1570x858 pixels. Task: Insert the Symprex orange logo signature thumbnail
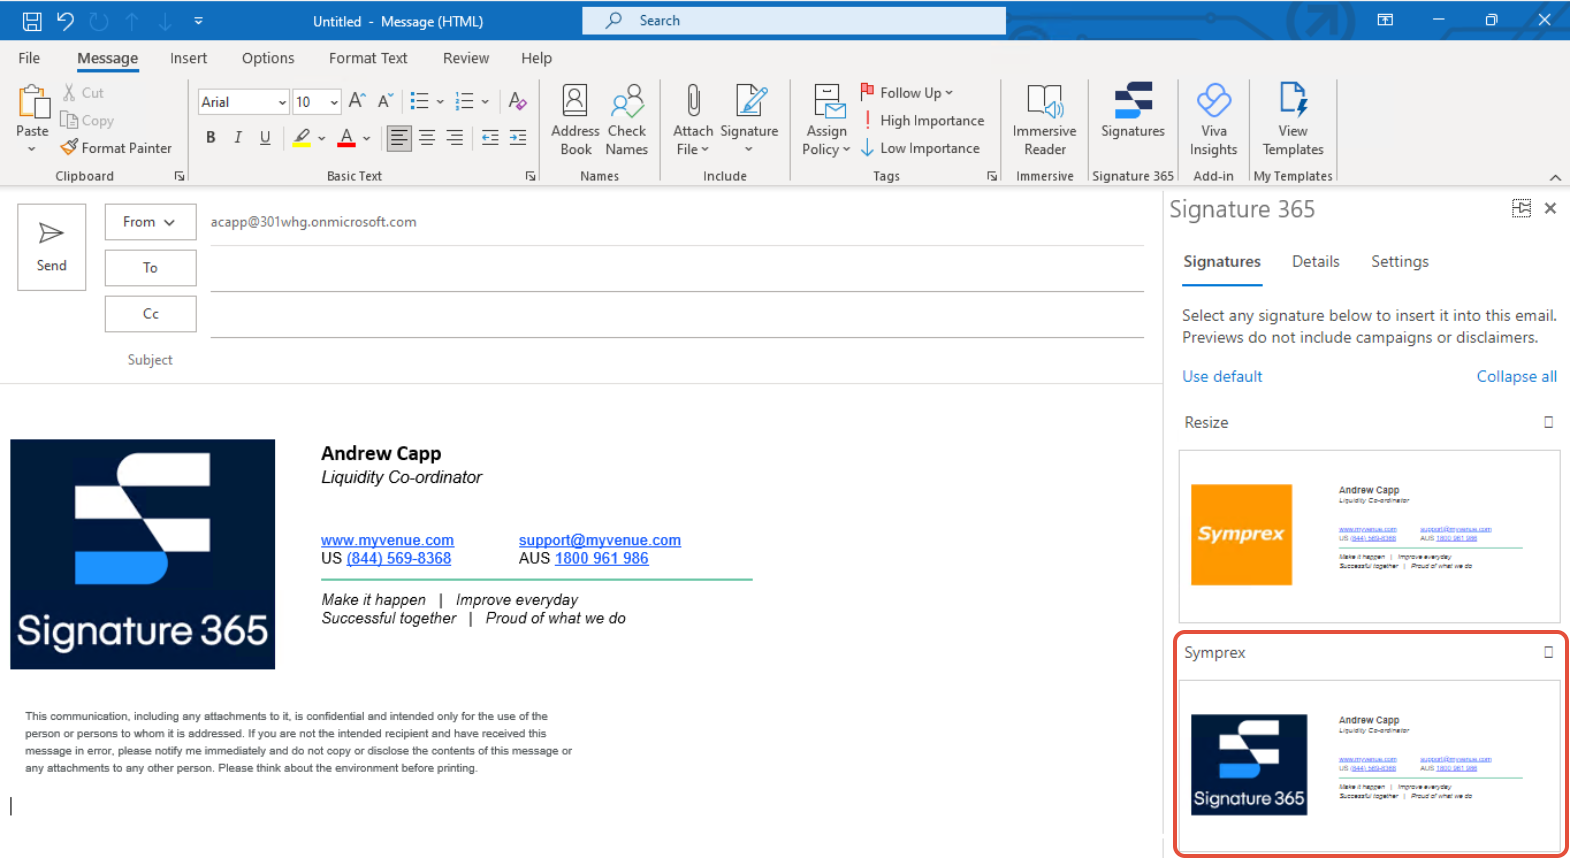click(1369, 536)
